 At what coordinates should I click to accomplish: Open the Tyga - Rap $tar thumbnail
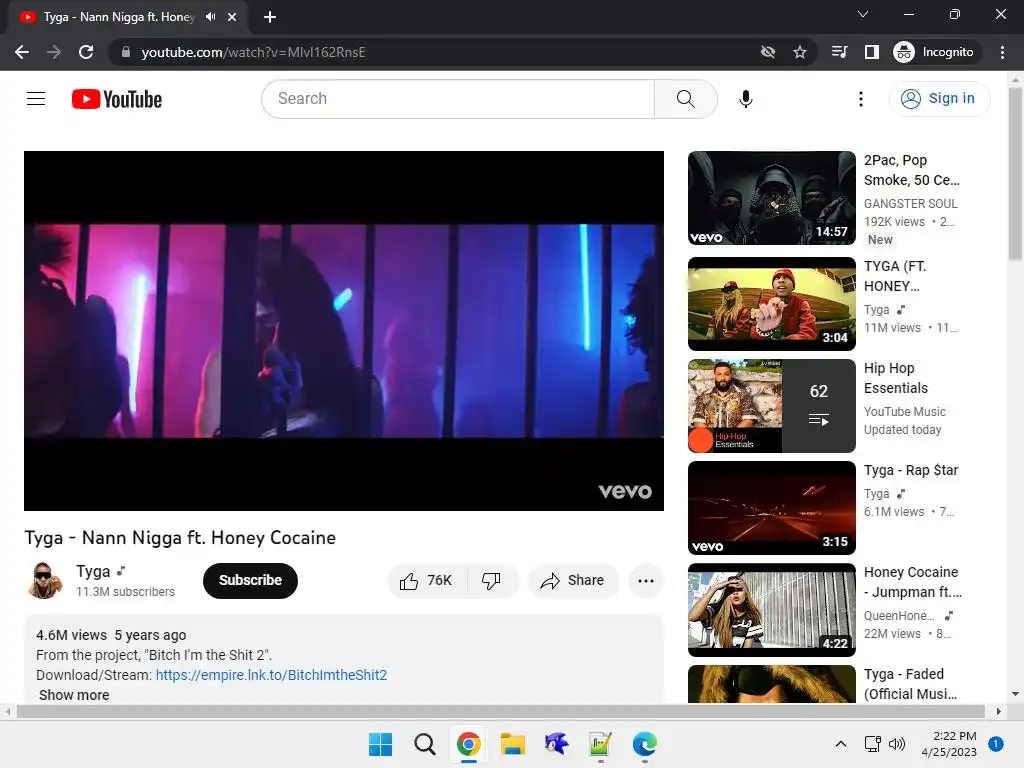click(x=771, y=507)
